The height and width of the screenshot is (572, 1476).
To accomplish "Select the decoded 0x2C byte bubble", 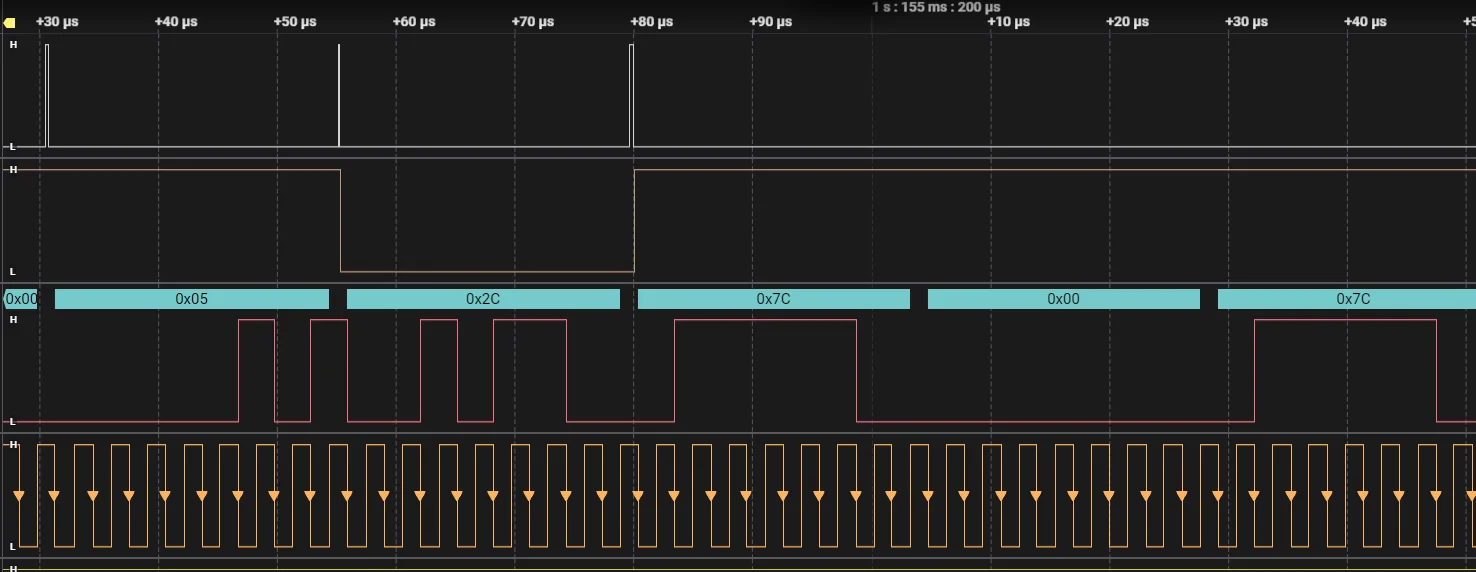I will click(483, 299).
